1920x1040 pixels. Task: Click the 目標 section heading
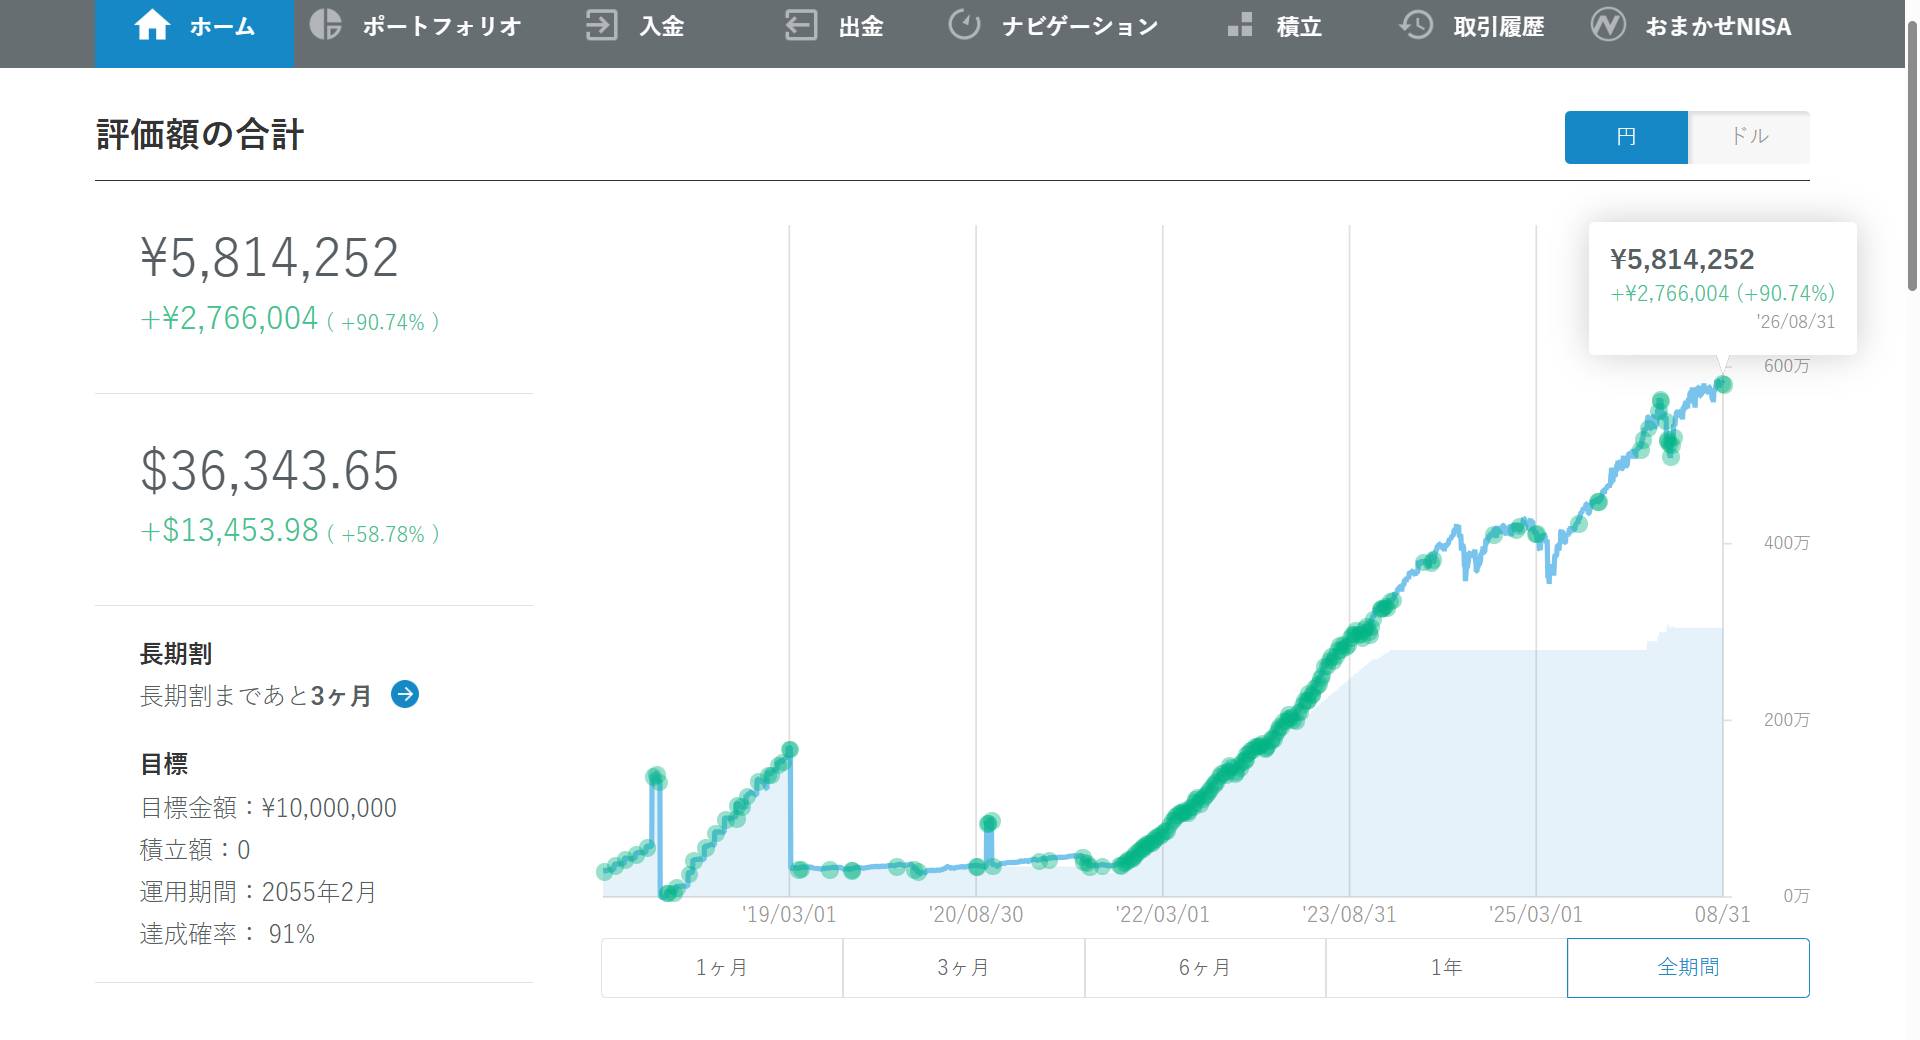point(164,764)
